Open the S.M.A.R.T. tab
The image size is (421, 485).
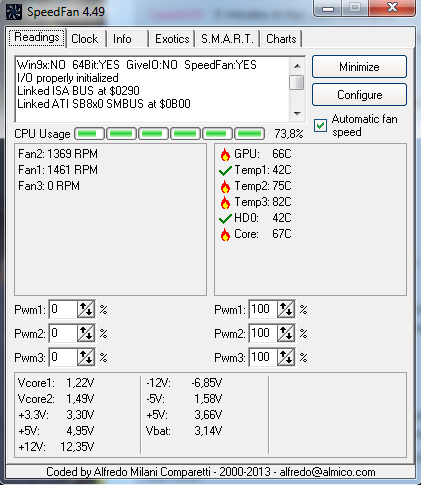(x=227, y=39)
